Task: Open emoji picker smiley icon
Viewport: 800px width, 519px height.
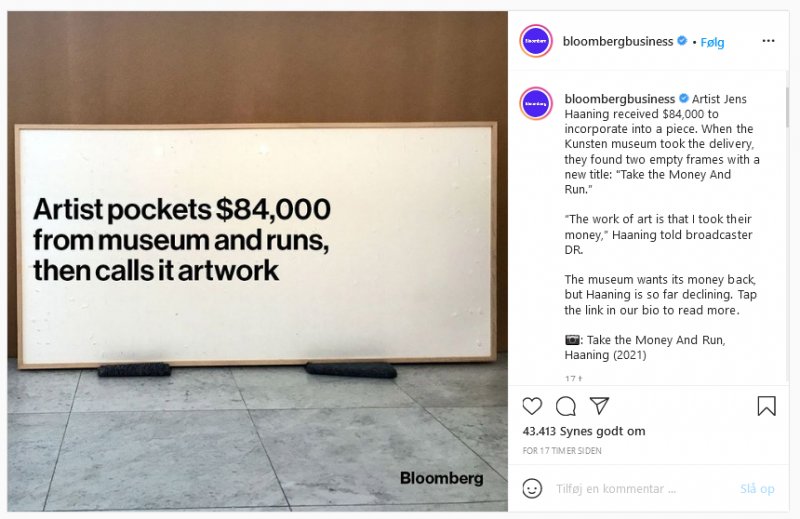Action: click(x=532, y=488)
